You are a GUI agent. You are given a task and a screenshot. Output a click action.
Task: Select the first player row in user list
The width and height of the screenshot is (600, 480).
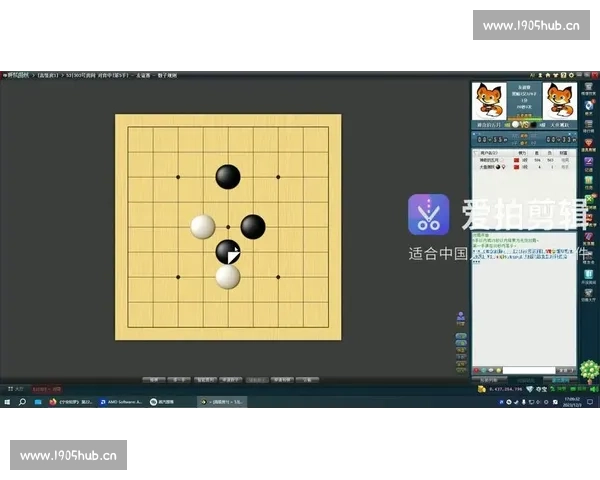coord(524,160)
